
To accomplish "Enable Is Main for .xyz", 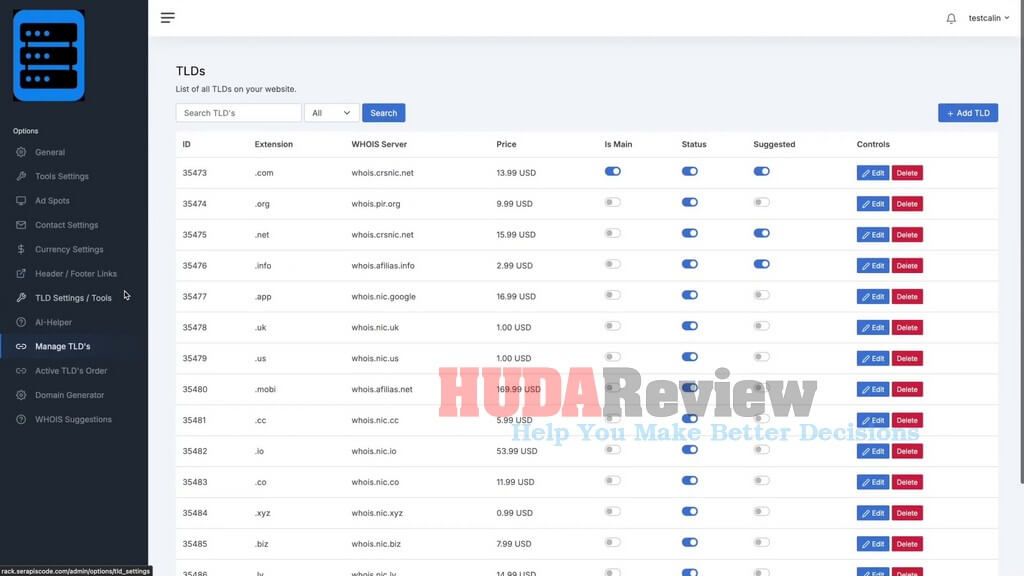I will coord(613,511).
